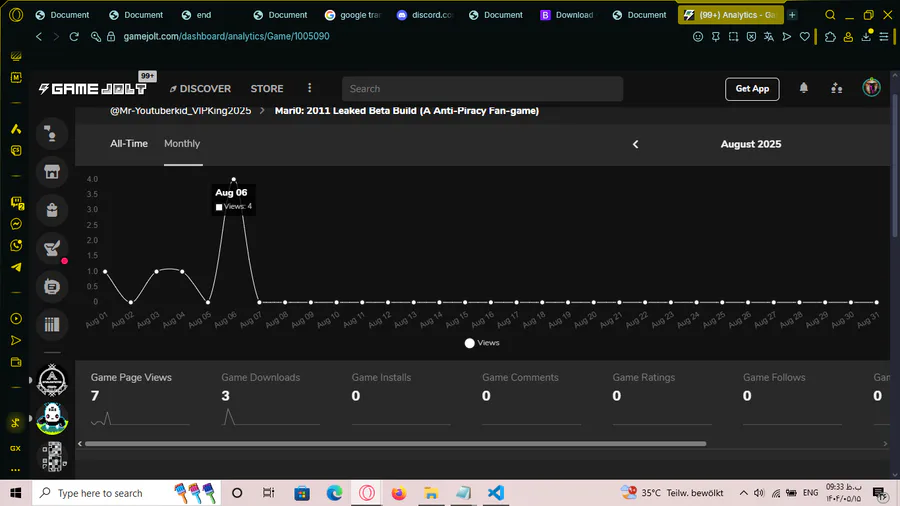
Task: Go to previous month with left chevron
Action: [x=635, y=144]
